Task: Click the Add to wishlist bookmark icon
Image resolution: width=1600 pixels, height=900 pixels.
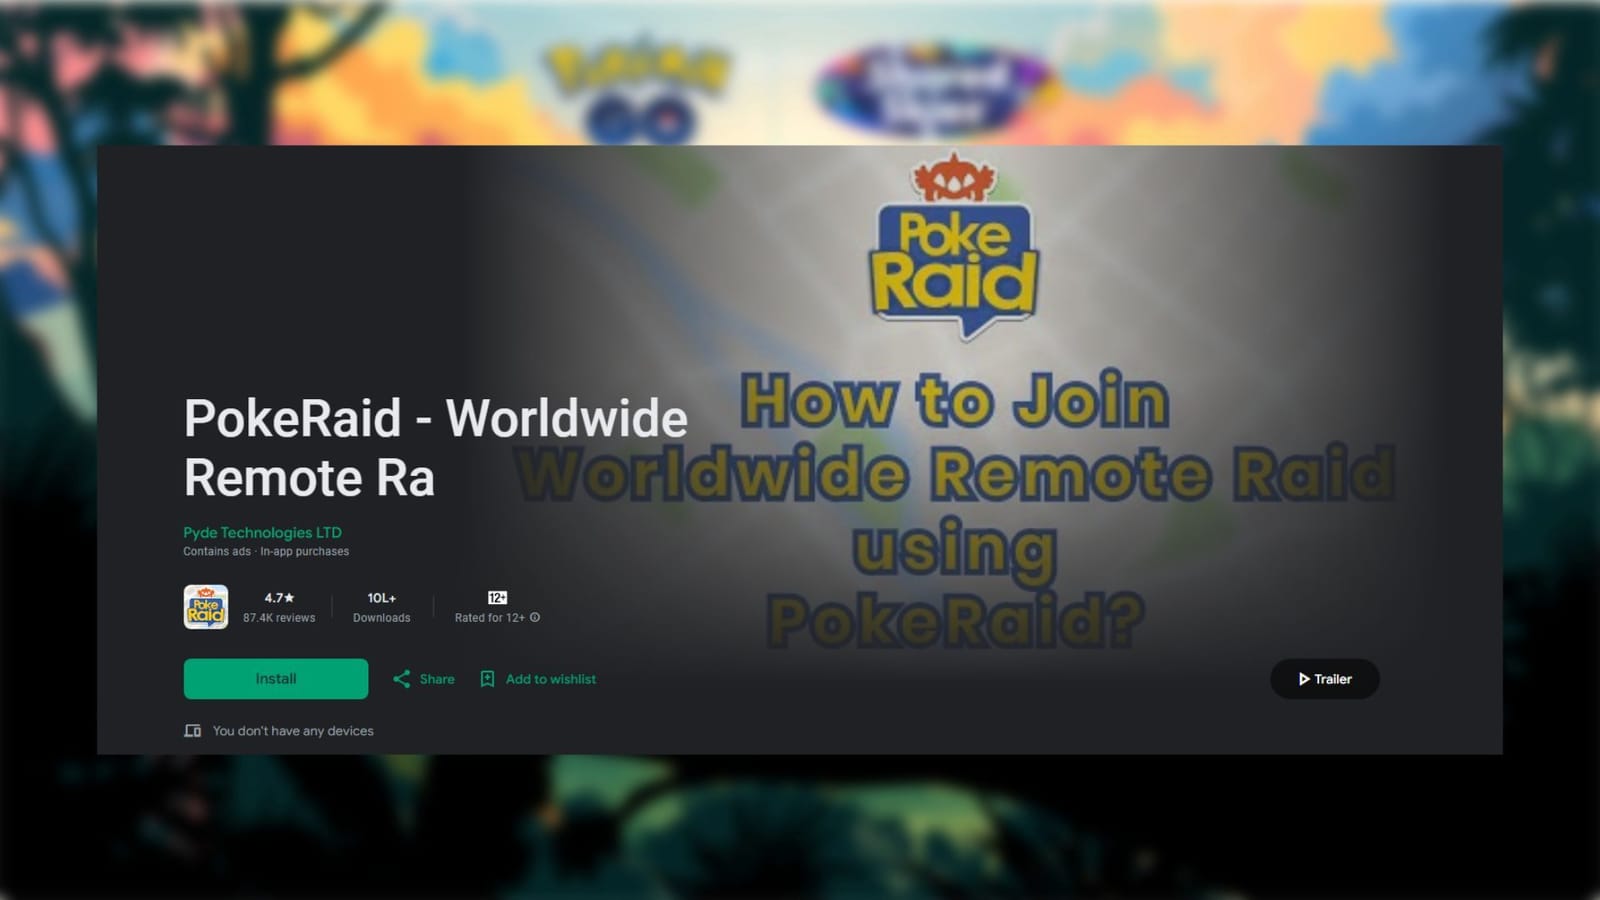Action: click(x=487, y=679)
